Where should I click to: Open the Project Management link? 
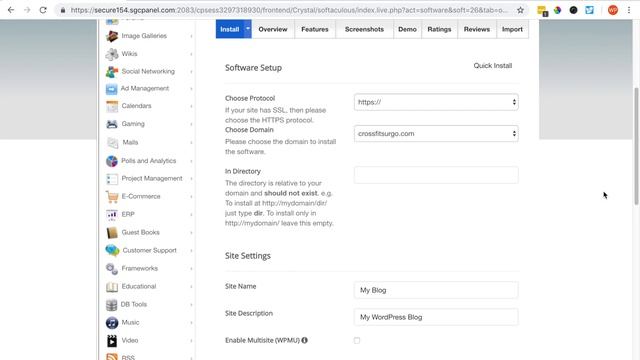(152, 178)
